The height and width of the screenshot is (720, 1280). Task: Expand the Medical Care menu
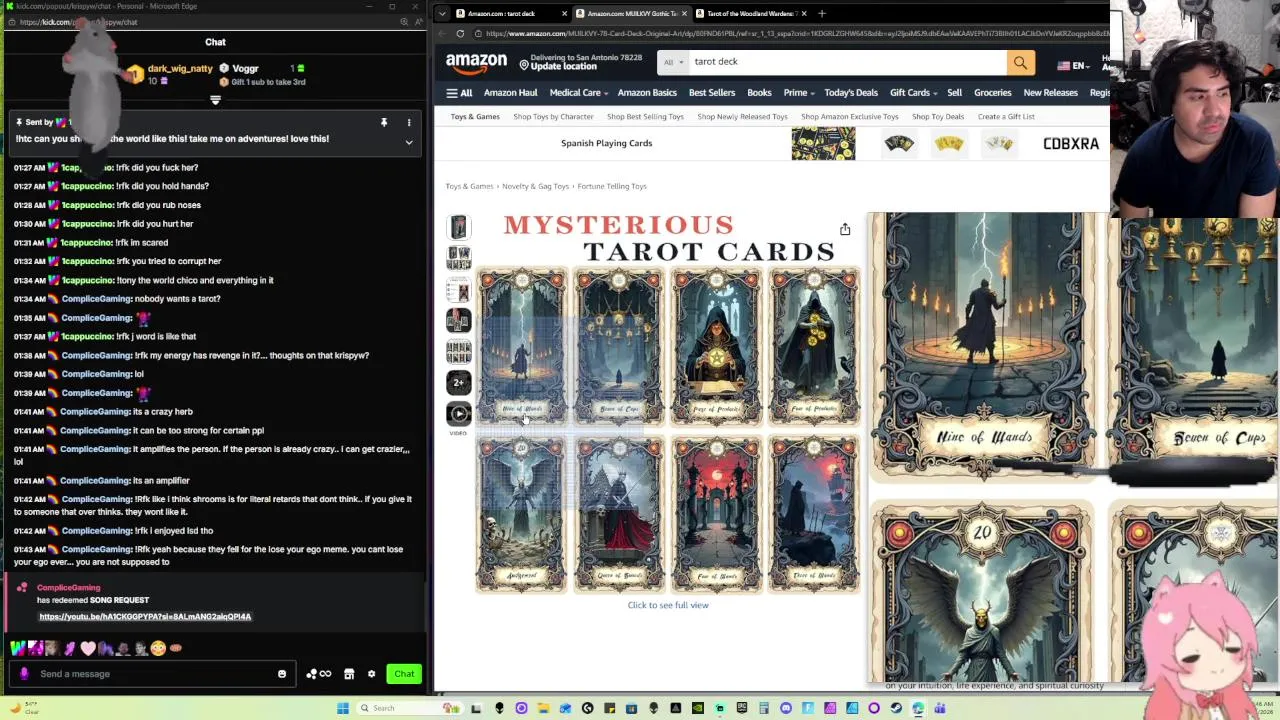(579, 93)
